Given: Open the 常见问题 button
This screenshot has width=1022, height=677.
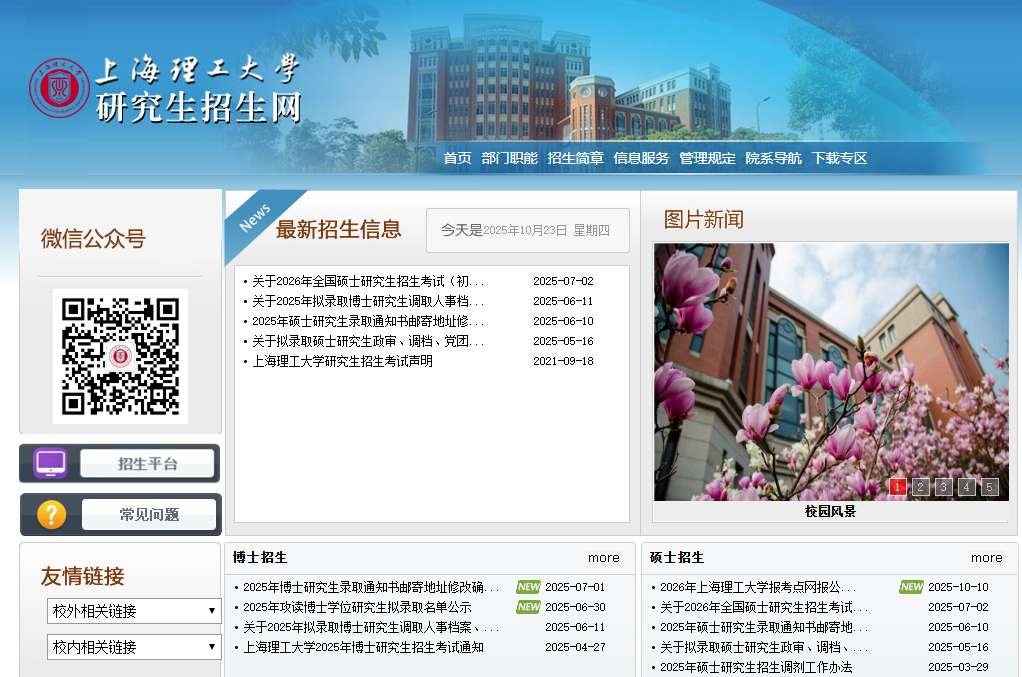Looking at the screenshot, I should point(149,514).
